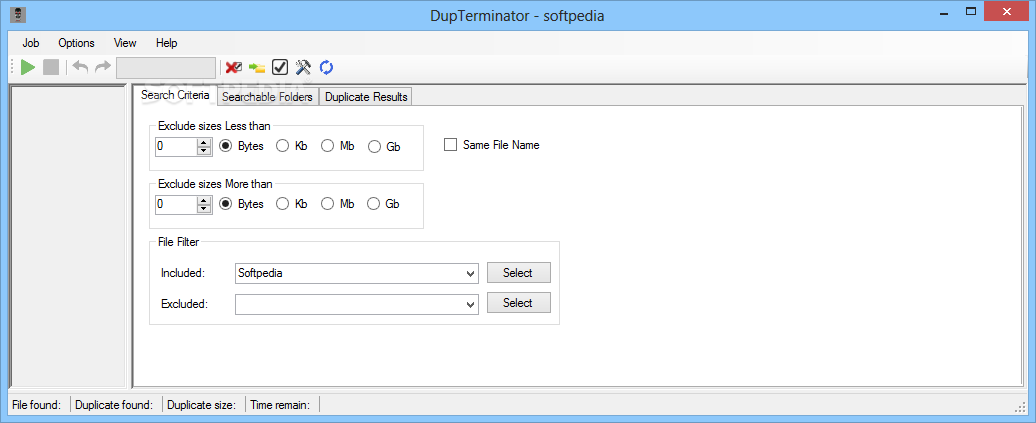Select Gb under Exclude sizes More than
The image size is (1036, 423).
click(383, 204)
